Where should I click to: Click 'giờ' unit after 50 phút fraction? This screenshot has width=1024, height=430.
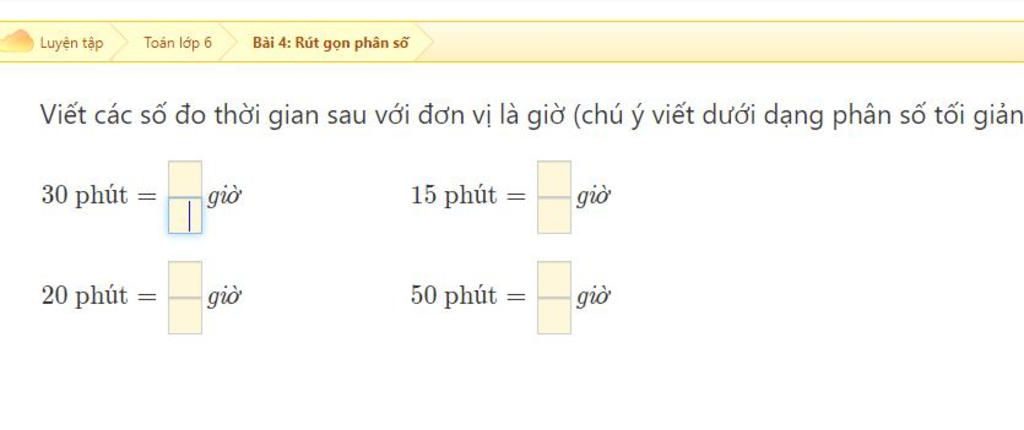pyautogui.click(x=594, y=297)
